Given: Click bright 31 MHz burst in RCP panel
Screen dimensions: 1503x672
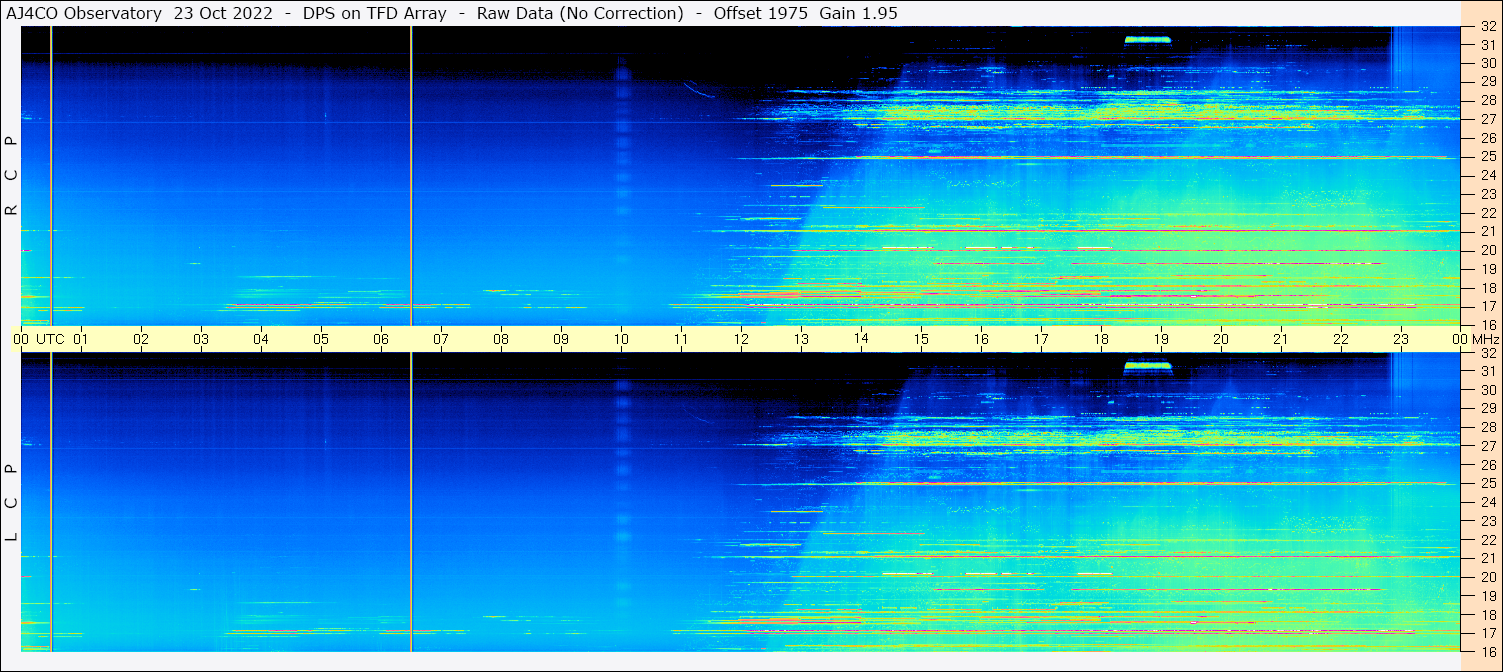Looking at the screenshot, I should pos(1147,40).
